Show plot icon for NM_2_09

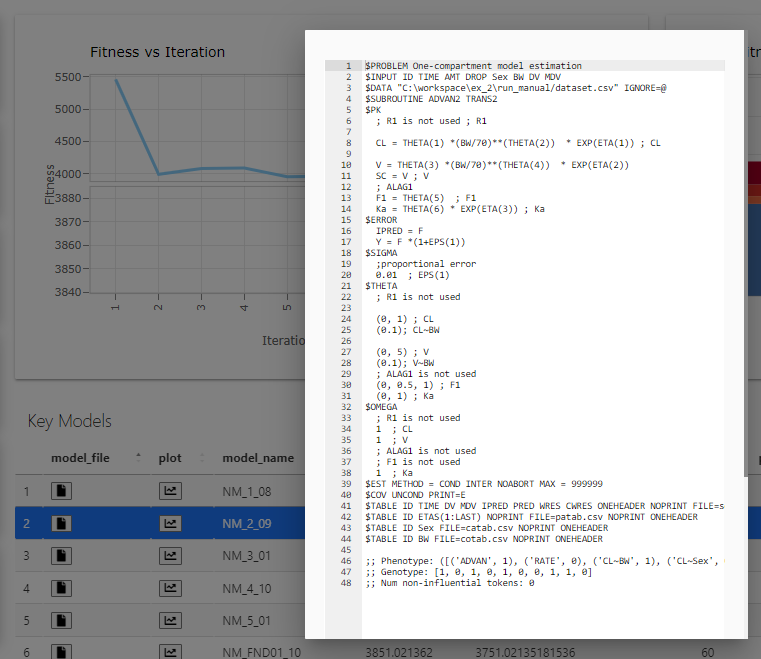[170, 523]
